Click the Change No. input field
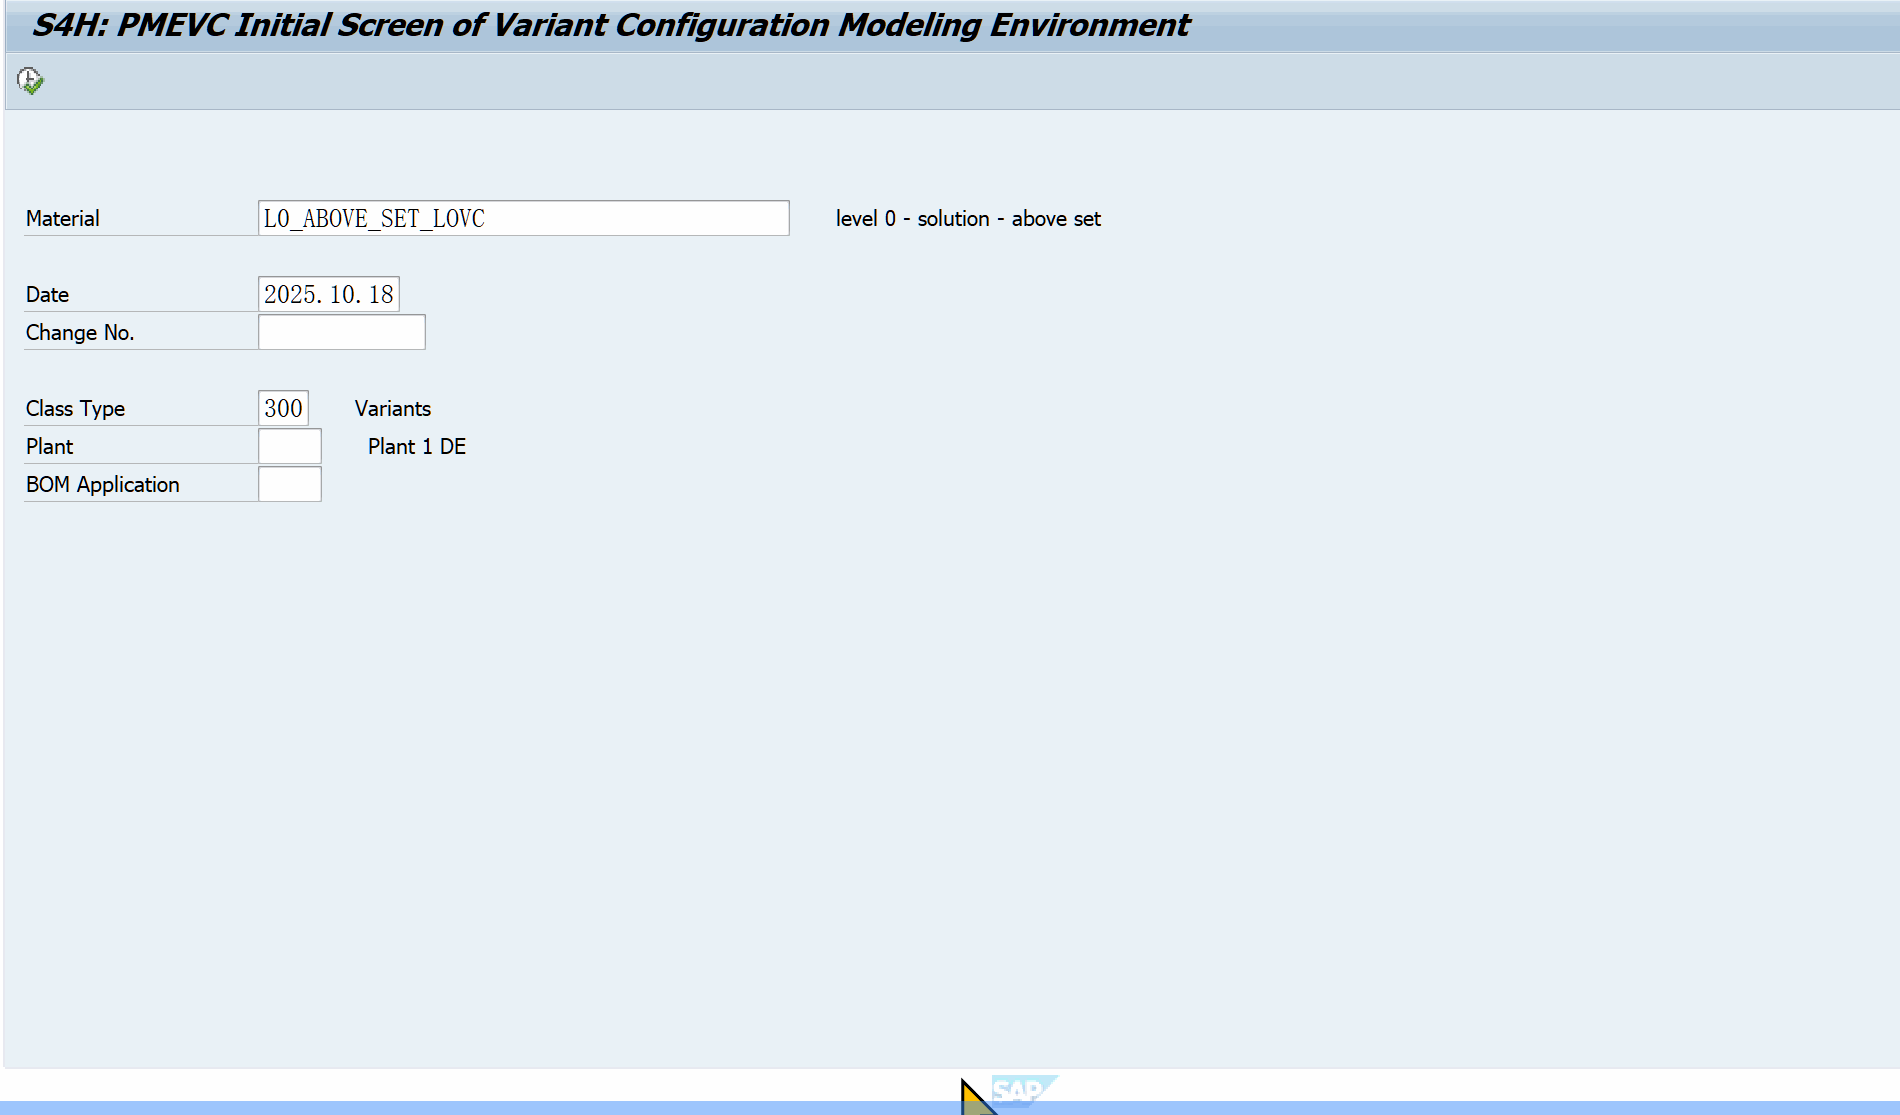Viewport: 1900px width, 1115px height. pos(341,332)
